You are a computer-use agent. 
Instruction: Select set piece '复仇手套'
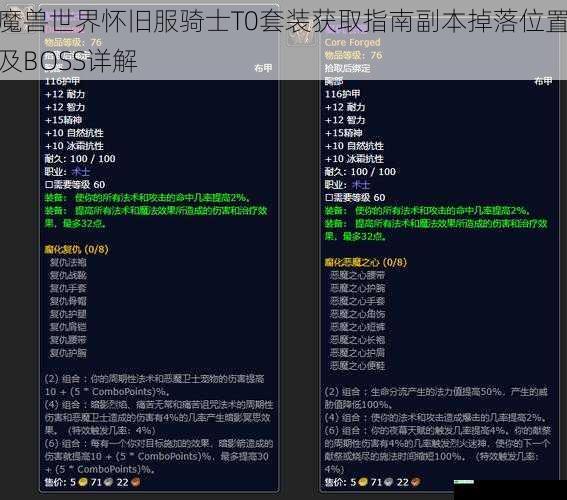(68, 289)
